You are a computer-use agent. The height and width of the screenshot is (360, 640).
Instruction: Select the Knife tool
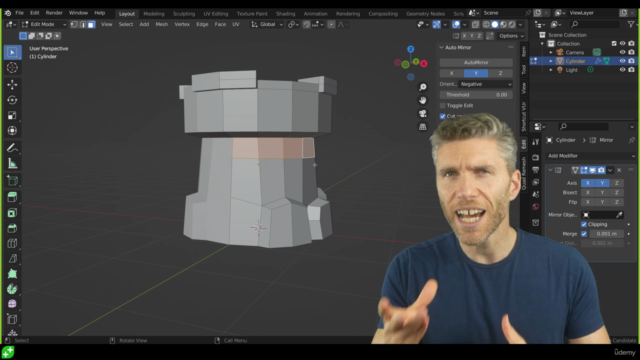pyautogui.click(x=12, y=259)
